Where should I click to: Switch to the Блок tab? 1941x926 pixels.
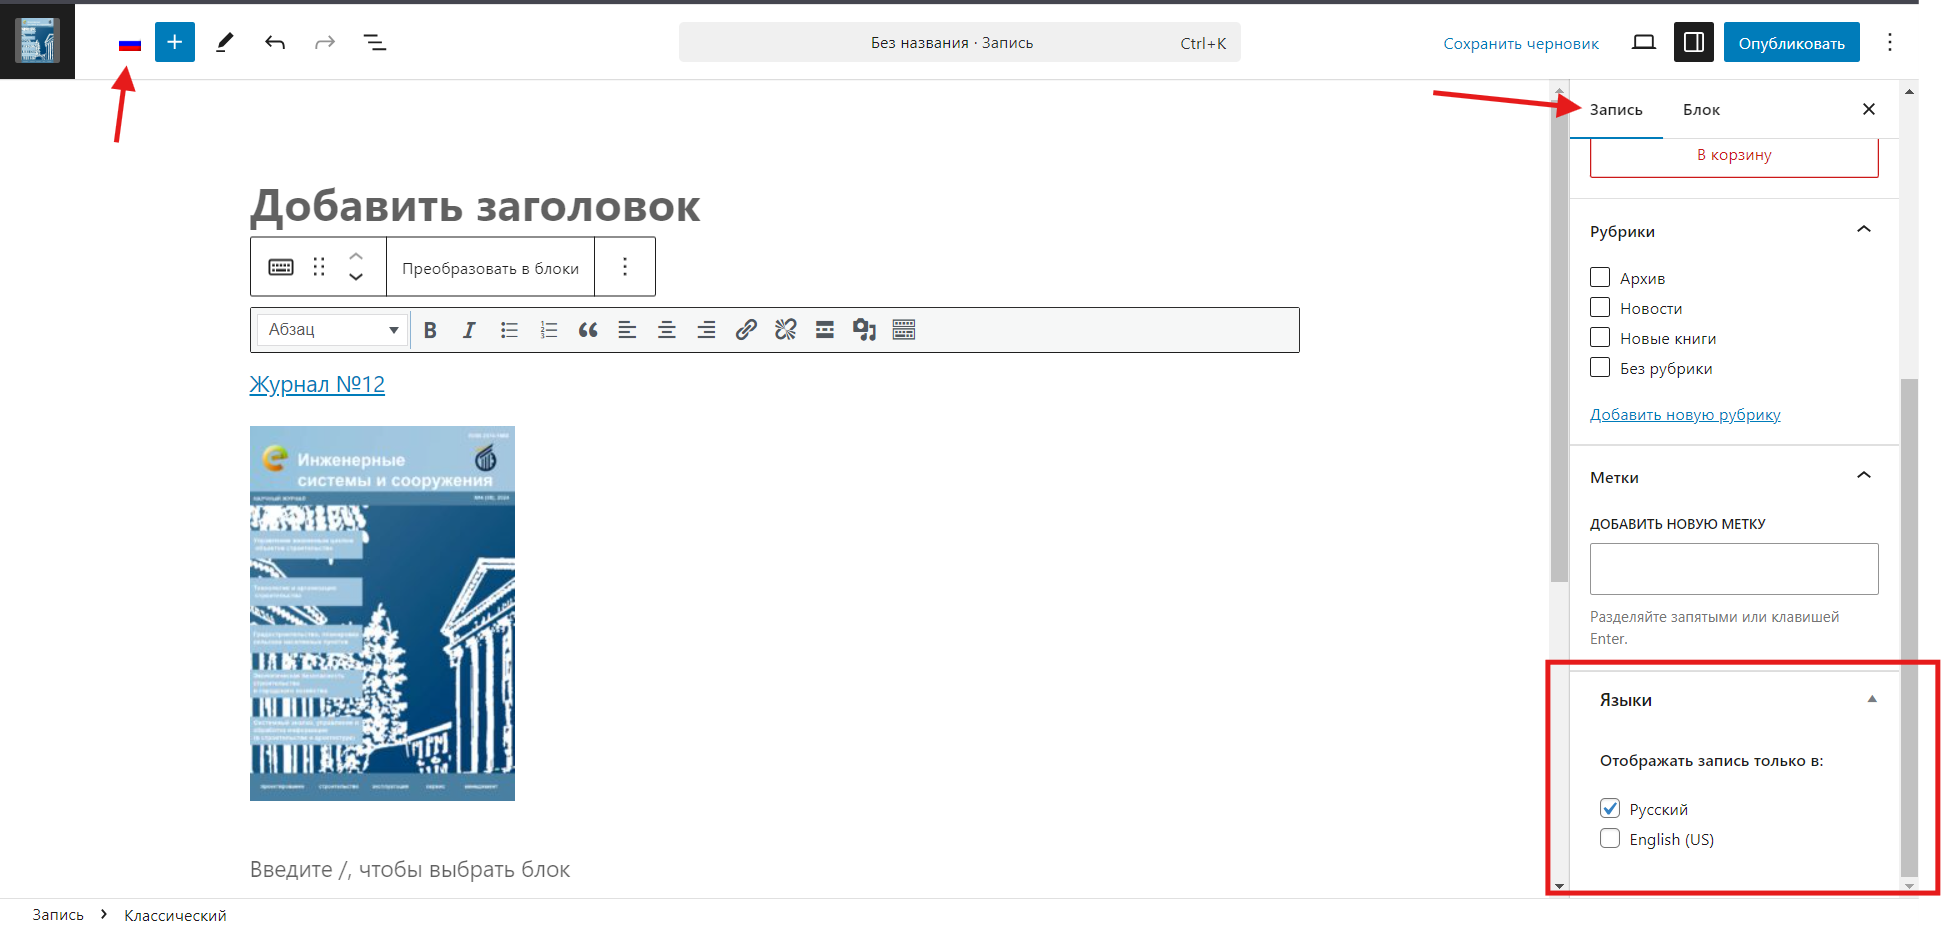coord(1701,110)
